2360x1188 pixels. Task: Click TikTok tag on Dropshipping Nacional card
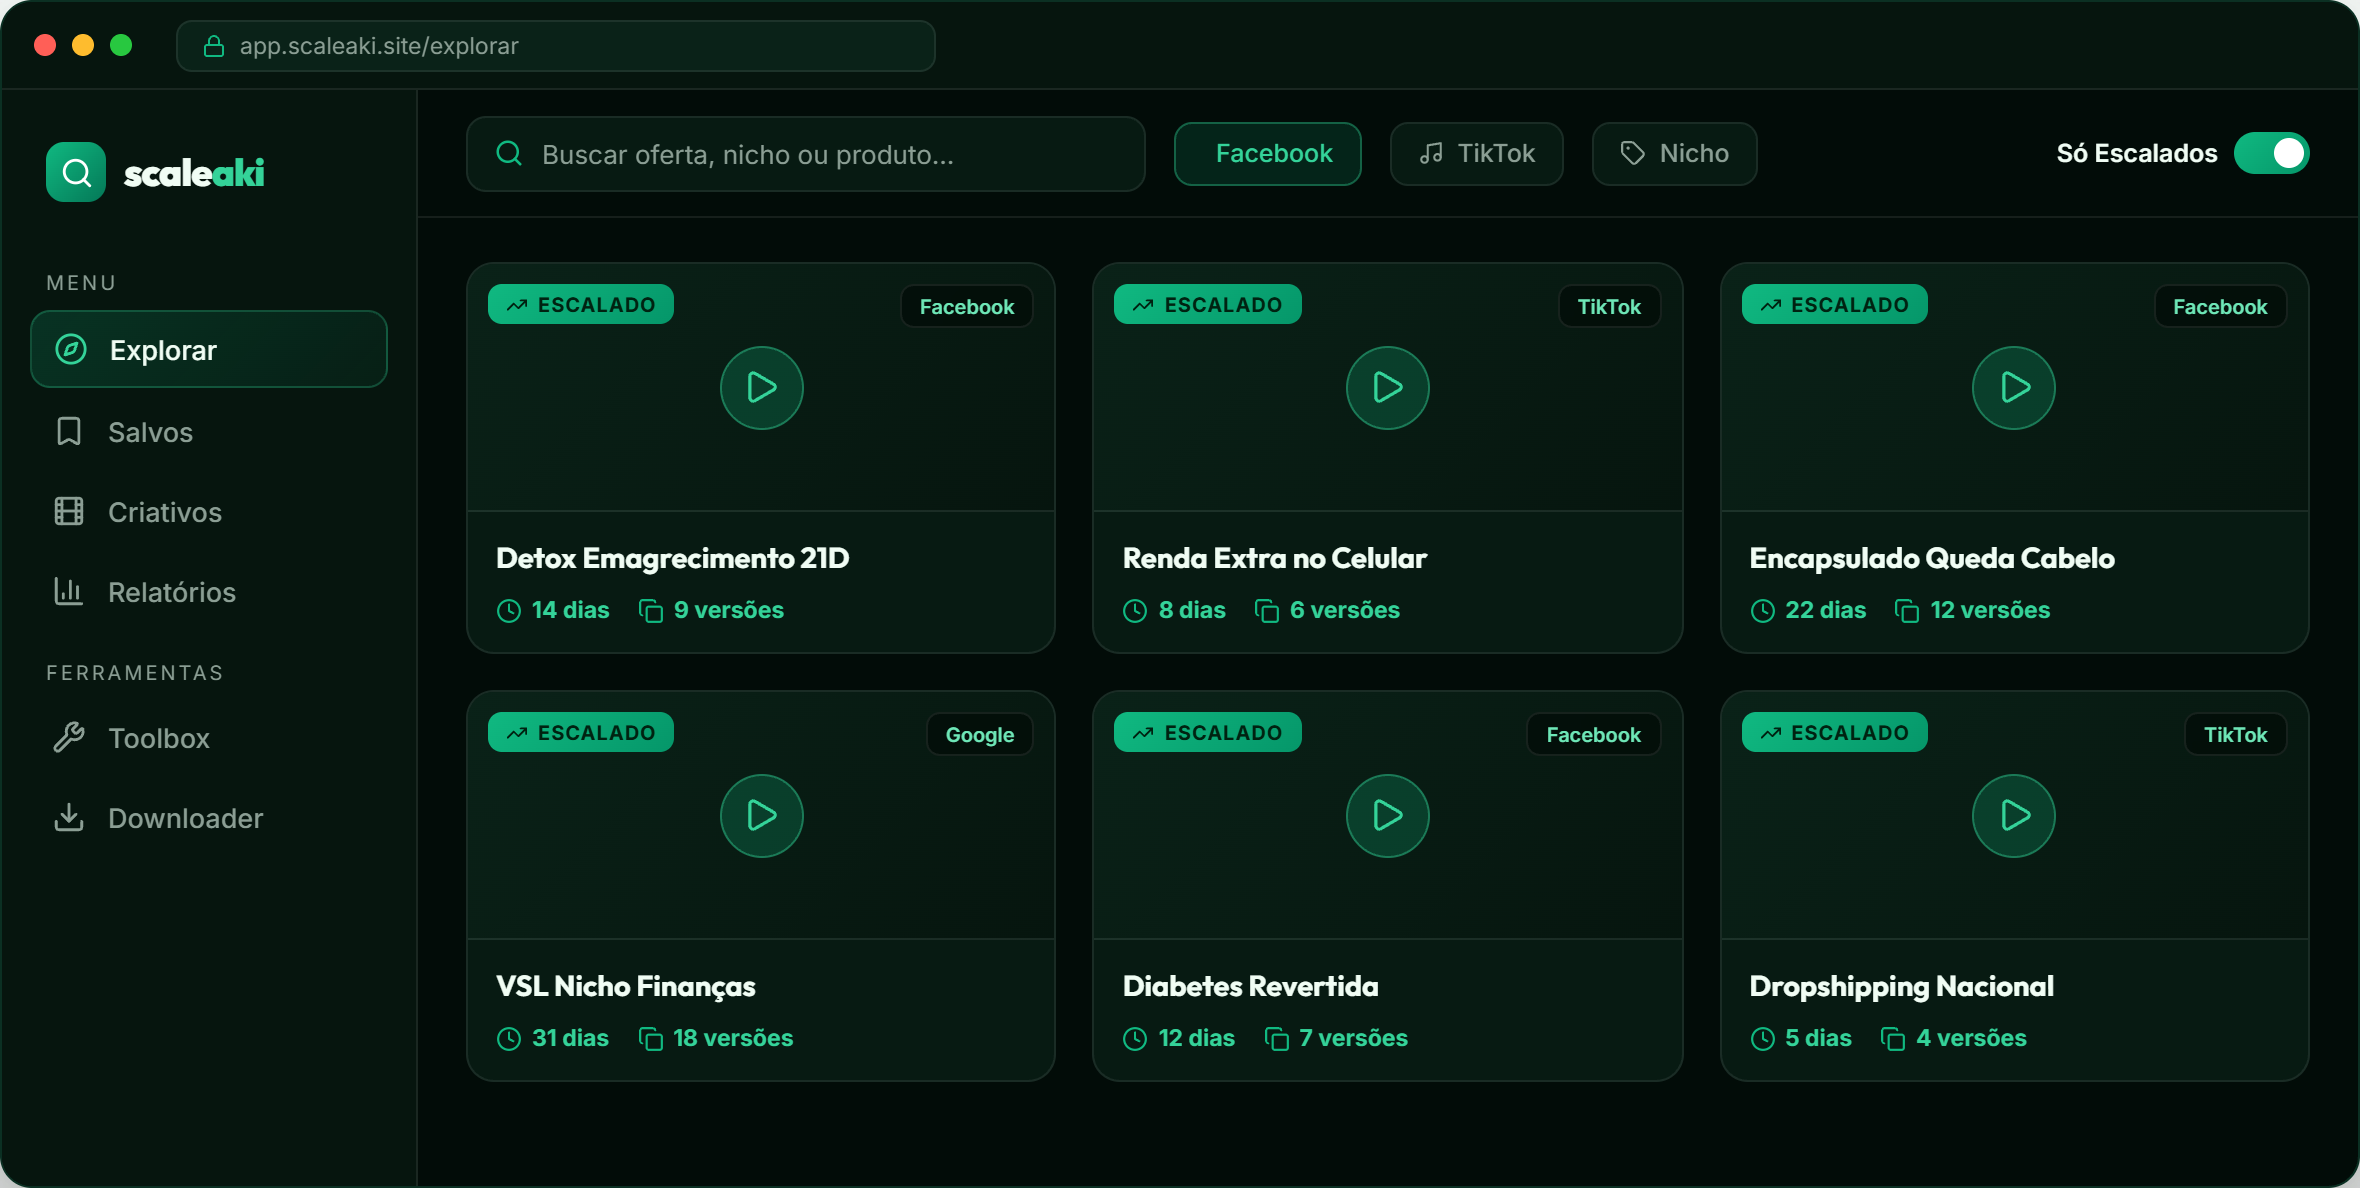click(x=2236, y=735)
